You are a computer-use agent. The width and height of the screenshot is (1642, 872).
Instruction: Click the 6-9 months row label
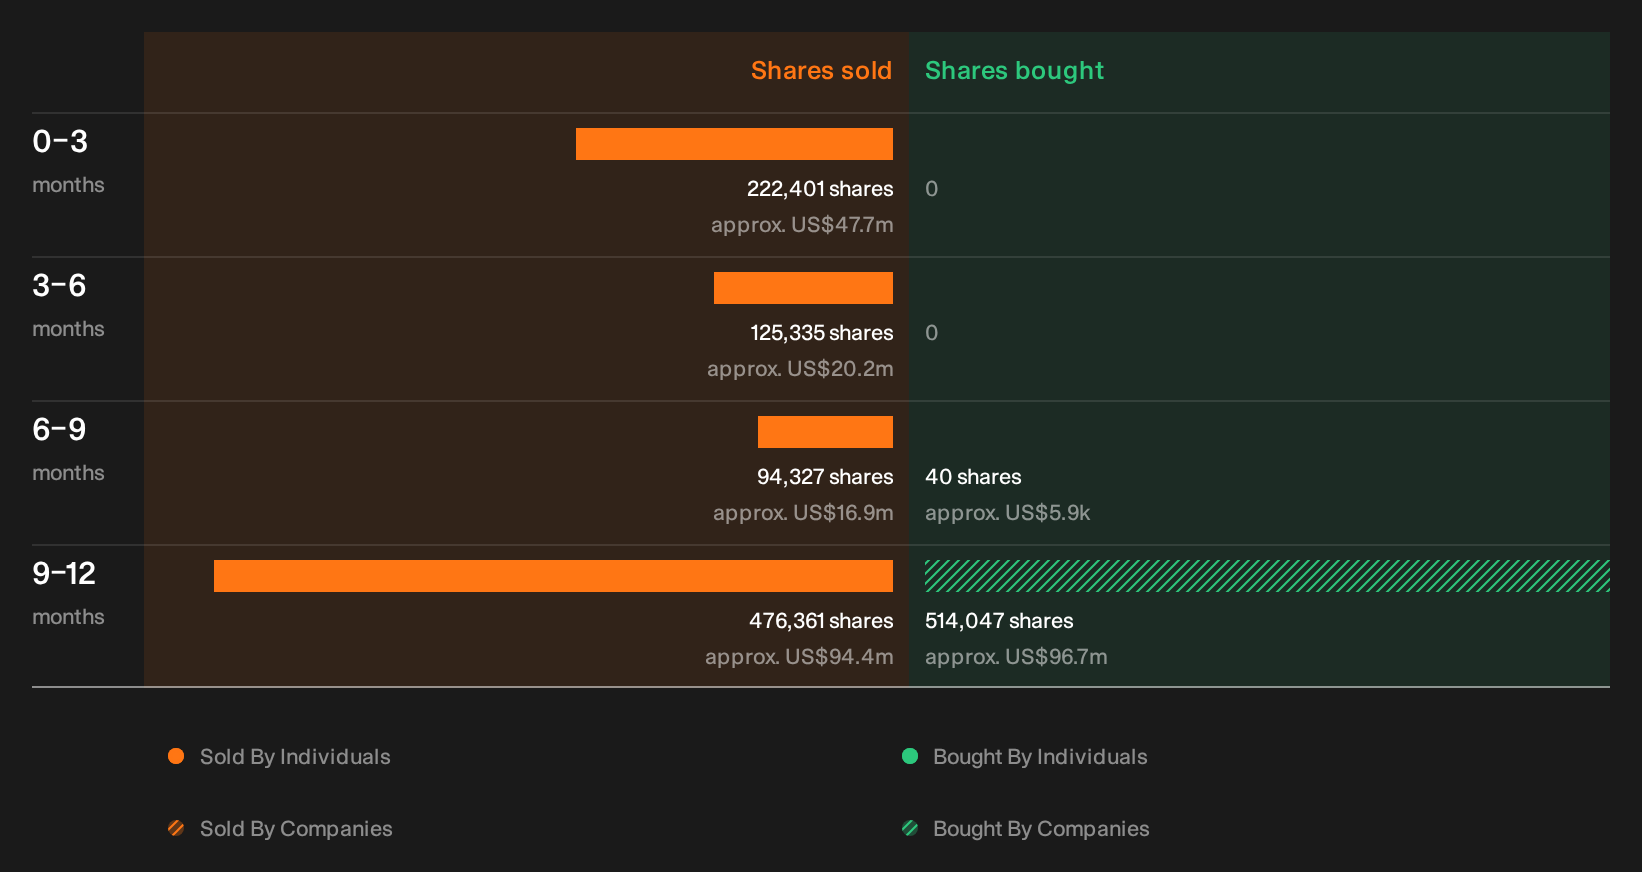(x=68, y=449)
